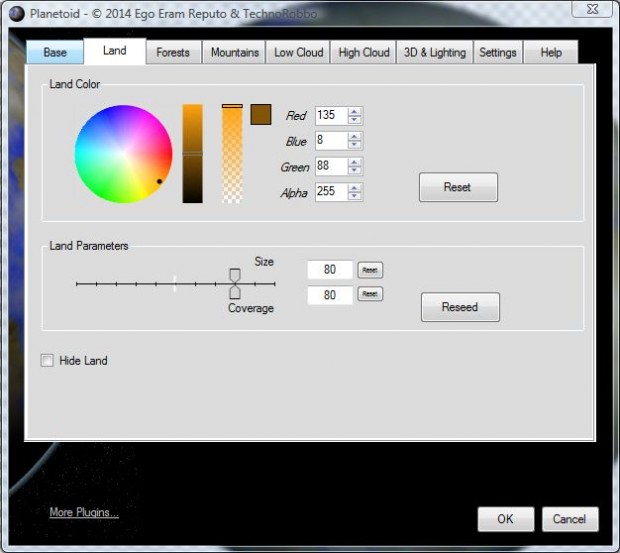
Task: Open the More Plugins link
Action: 84,513
